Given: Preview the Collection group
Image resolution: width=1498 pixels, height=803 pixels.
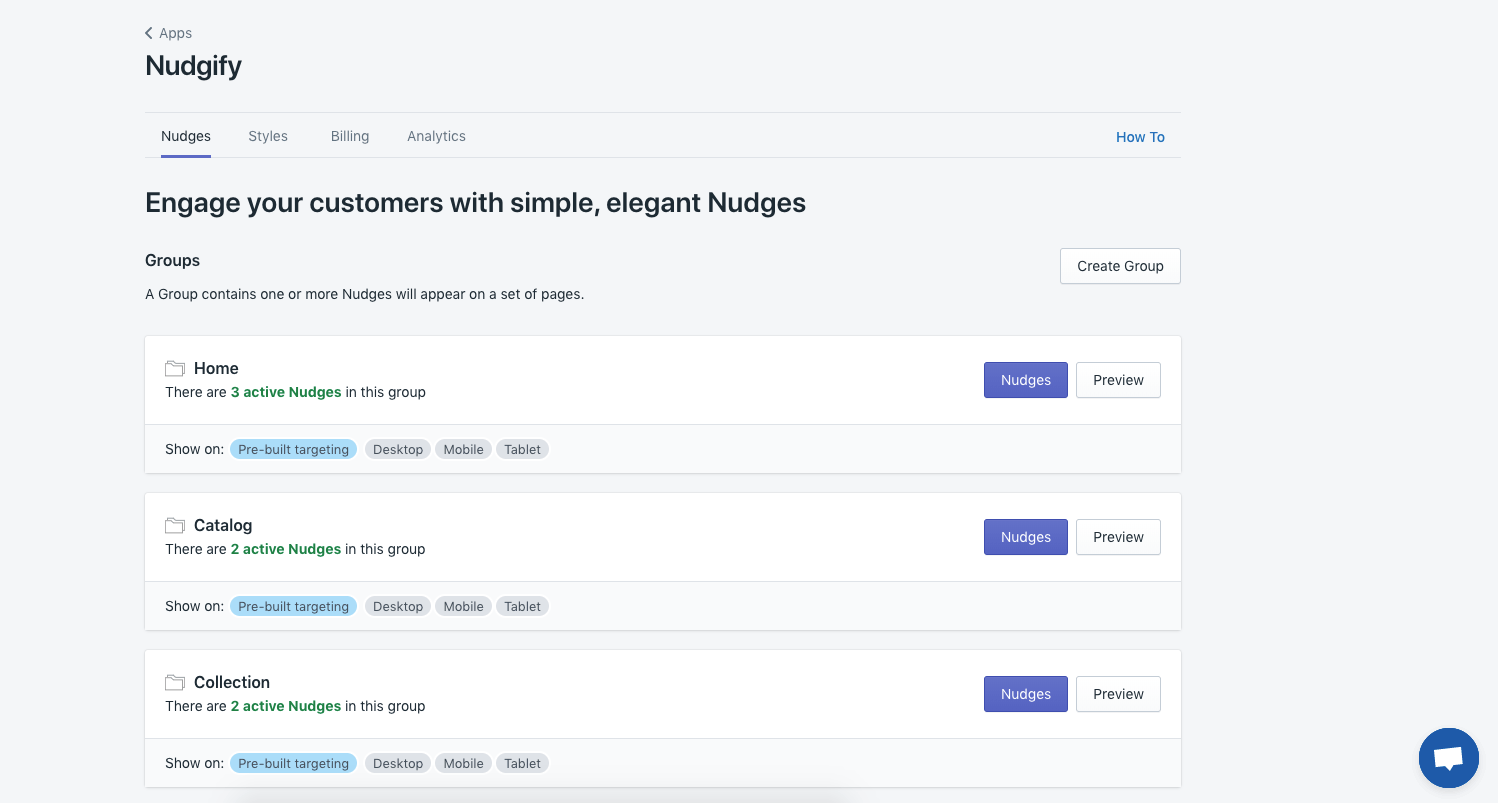Looking at the screenshot, I should coord(1118,694).
